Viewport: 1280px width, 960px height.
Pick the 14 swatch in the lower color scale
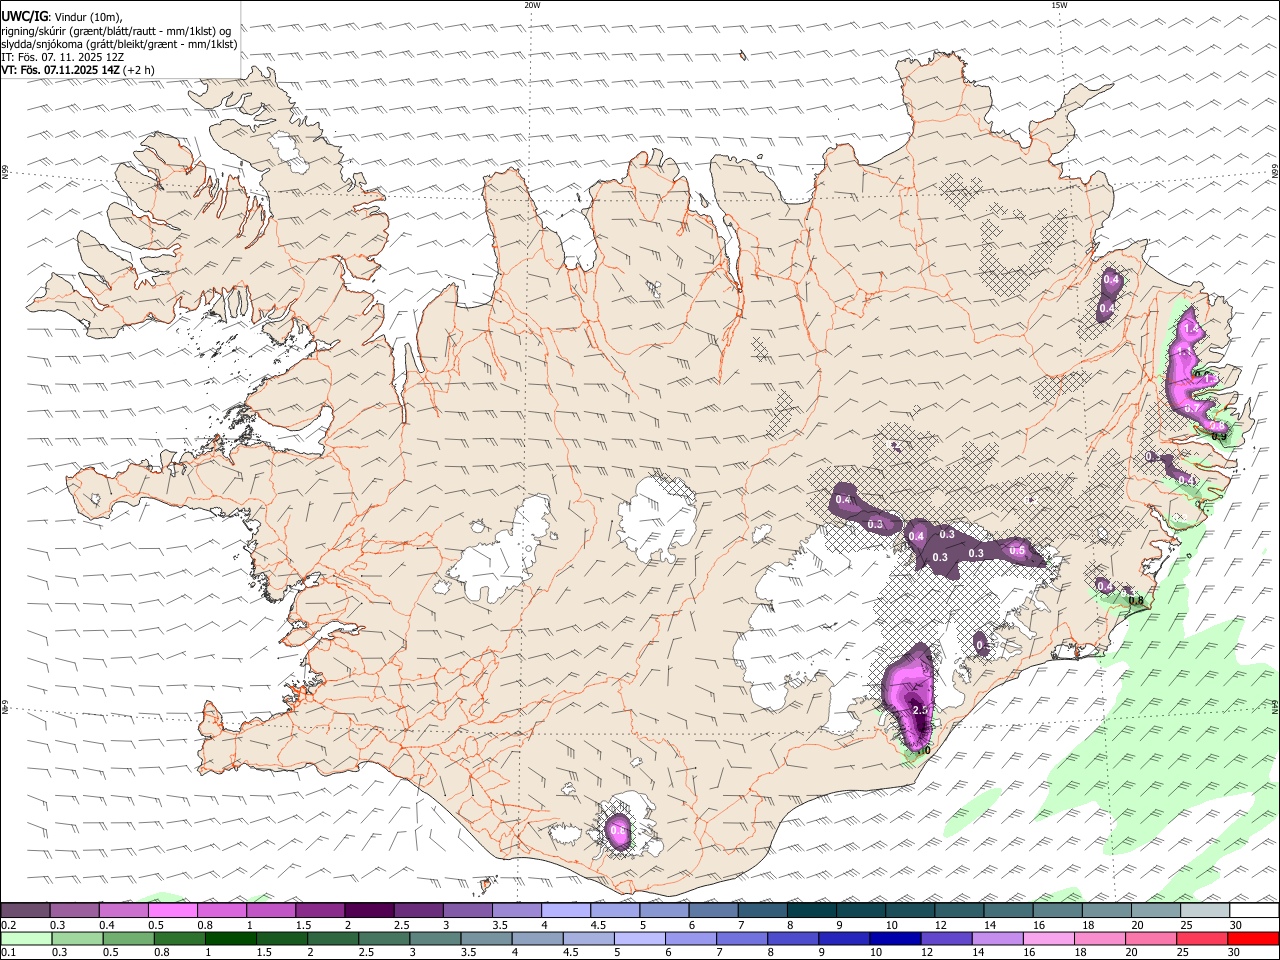coord(997,938)
